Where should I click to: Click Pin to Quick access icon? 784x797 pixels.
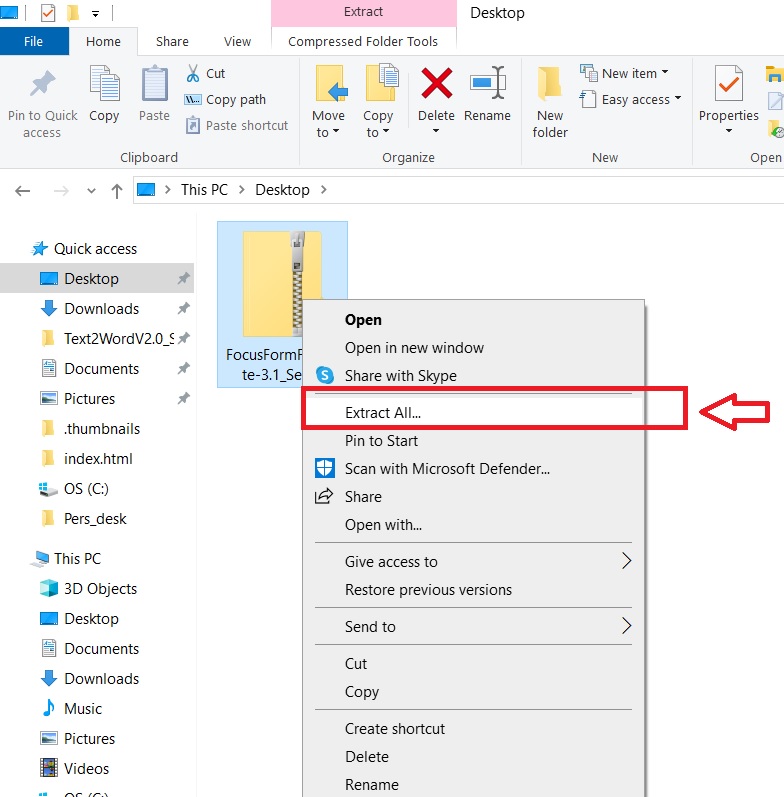click(x=42, y=83)
